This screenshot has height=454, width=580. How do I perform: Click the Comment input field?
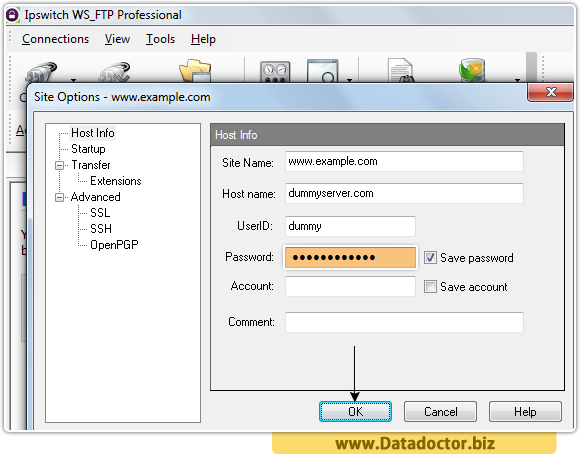pos(404,322)
